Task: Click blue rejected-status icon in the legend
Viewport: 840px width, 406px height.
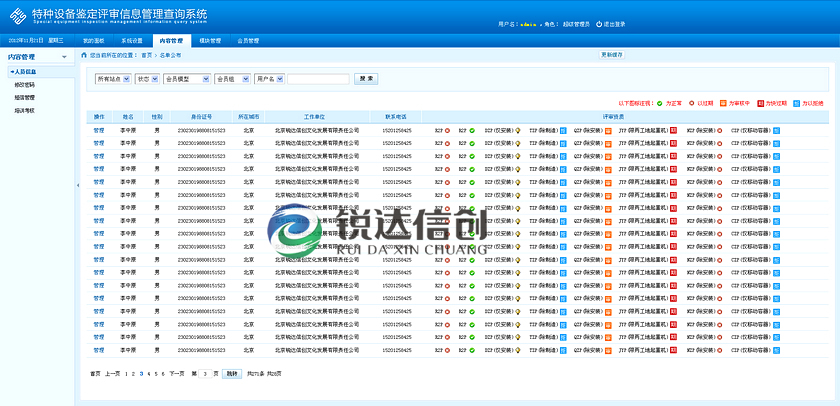Action: coord(796,102)
